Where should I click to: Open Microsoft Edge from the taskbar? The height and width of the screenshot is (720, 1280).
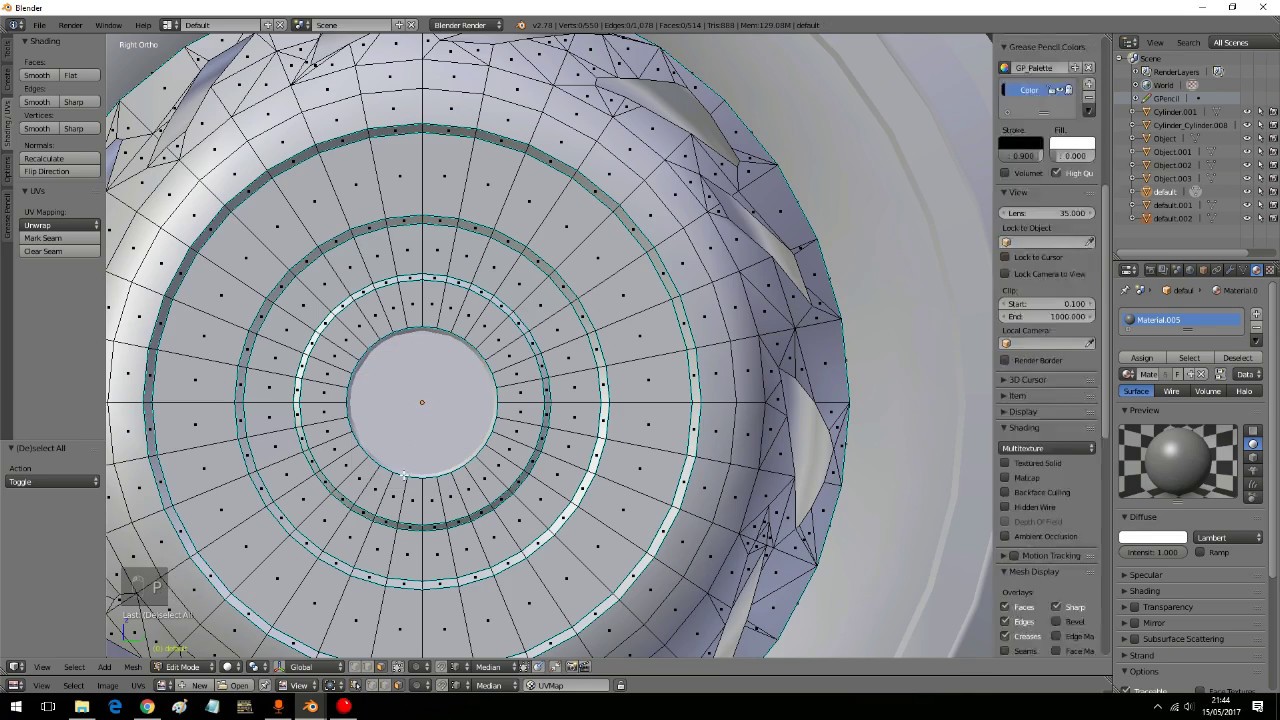click(115, 707)
